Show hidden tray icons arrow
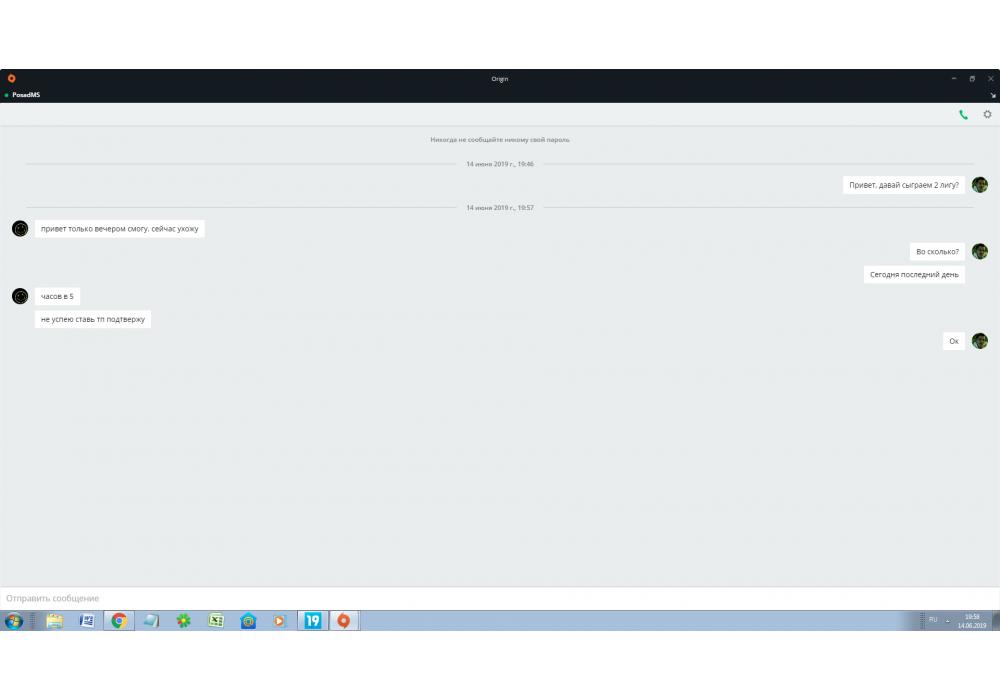 (948, 620)
